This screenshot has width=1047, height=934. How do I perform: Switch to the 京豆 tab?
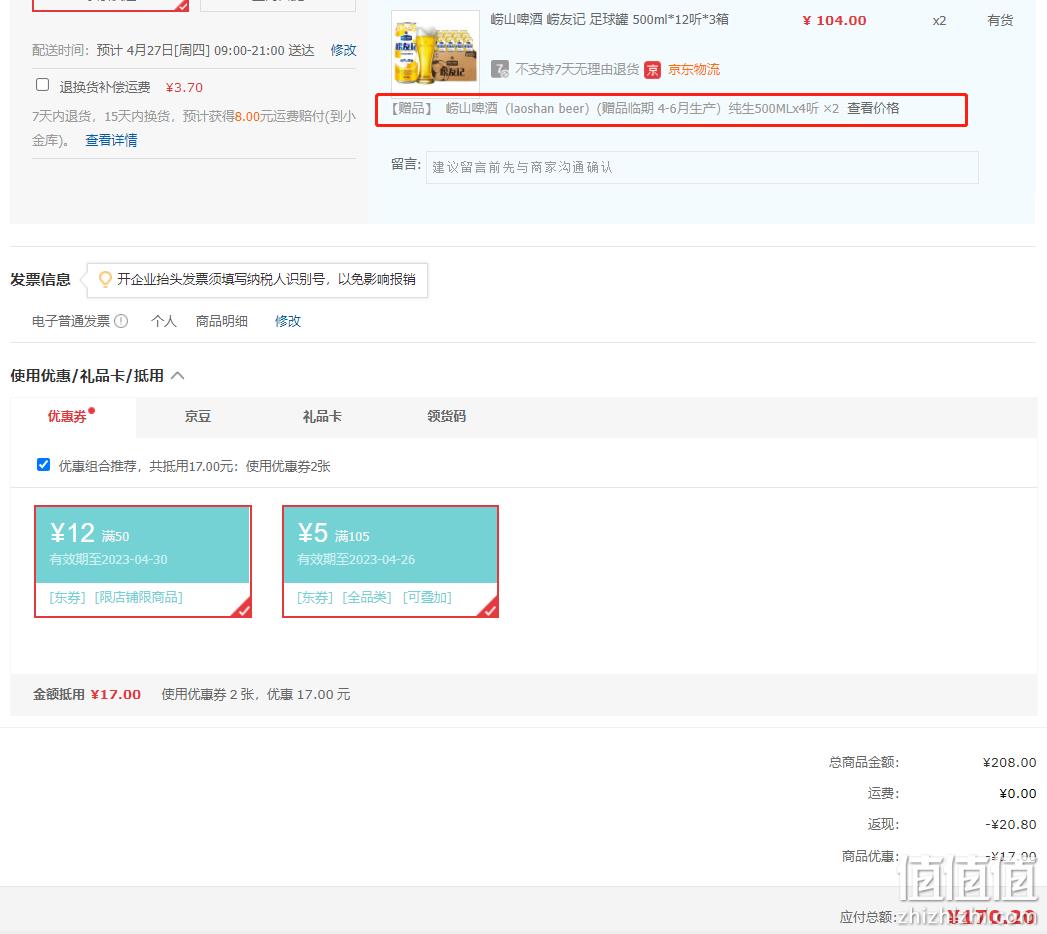[x=198, y=417]
